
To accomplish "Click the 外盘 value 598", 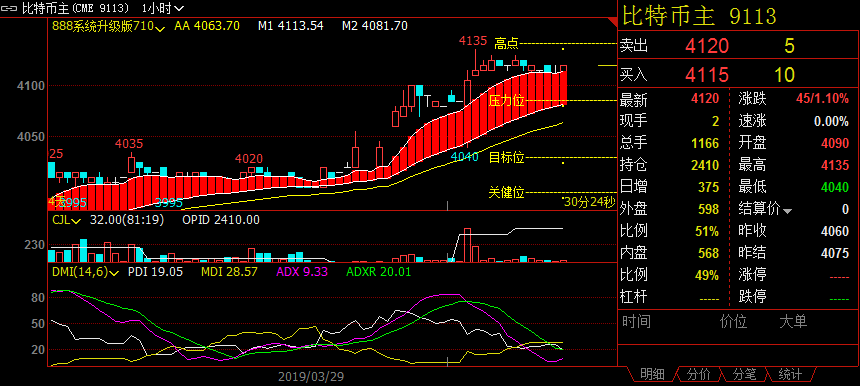I will click(708, 209).
